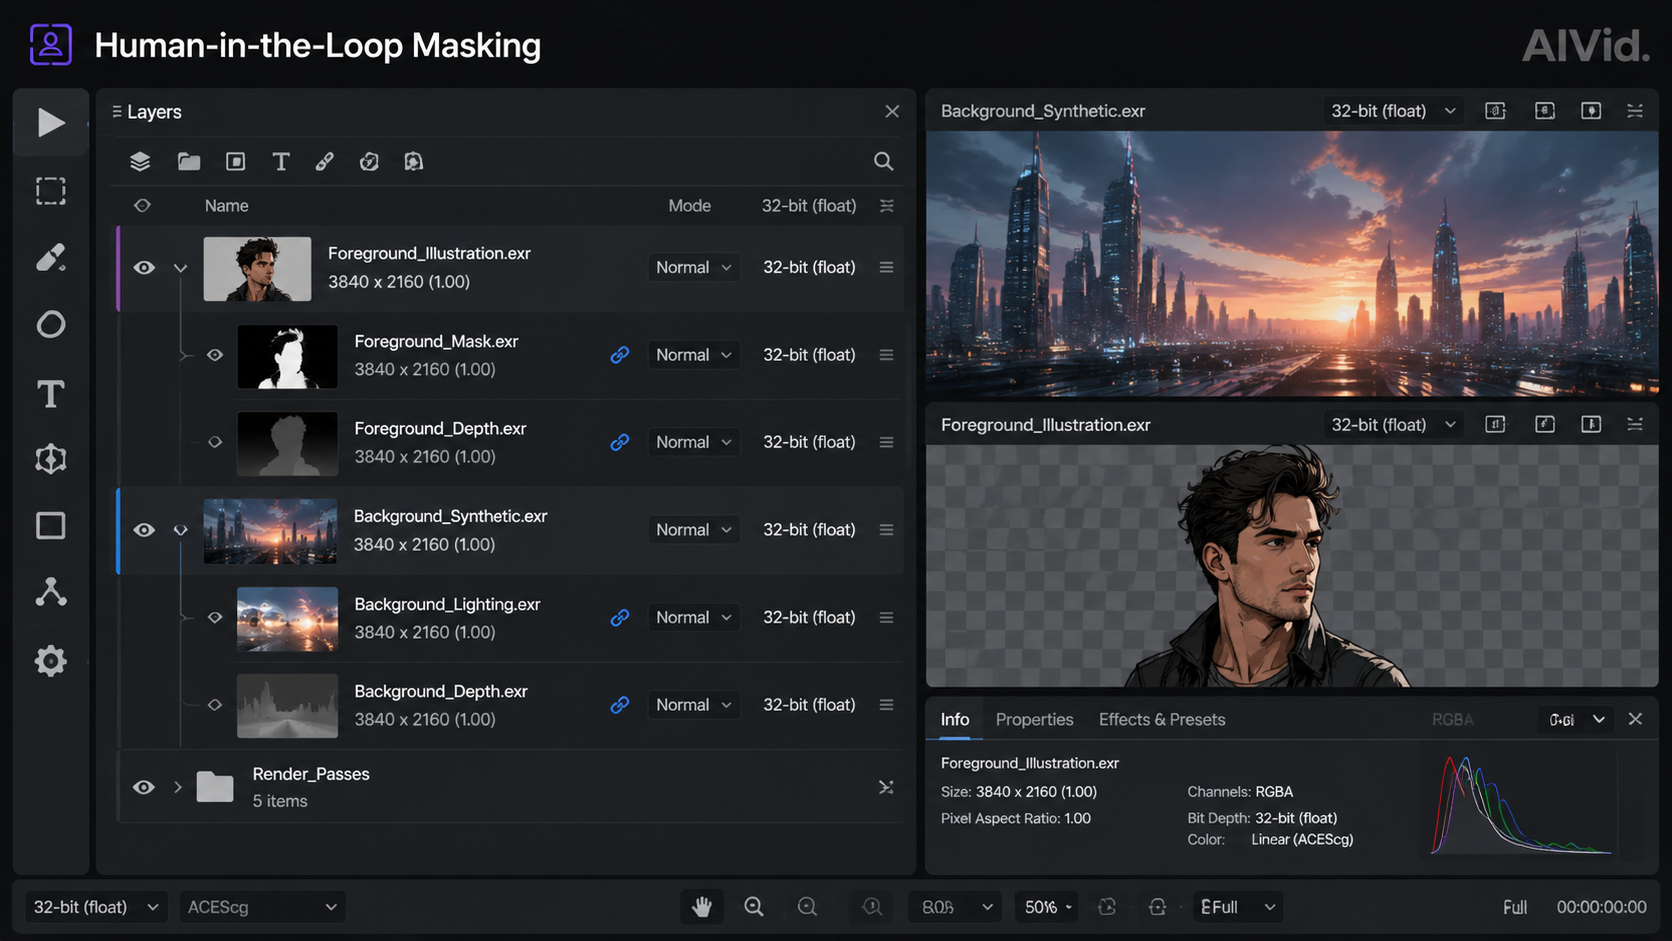Screen dimensions: 1672x941
Task: Search layers with the magnifier icon
Action: pyautogui.click(x=883, y=161)
